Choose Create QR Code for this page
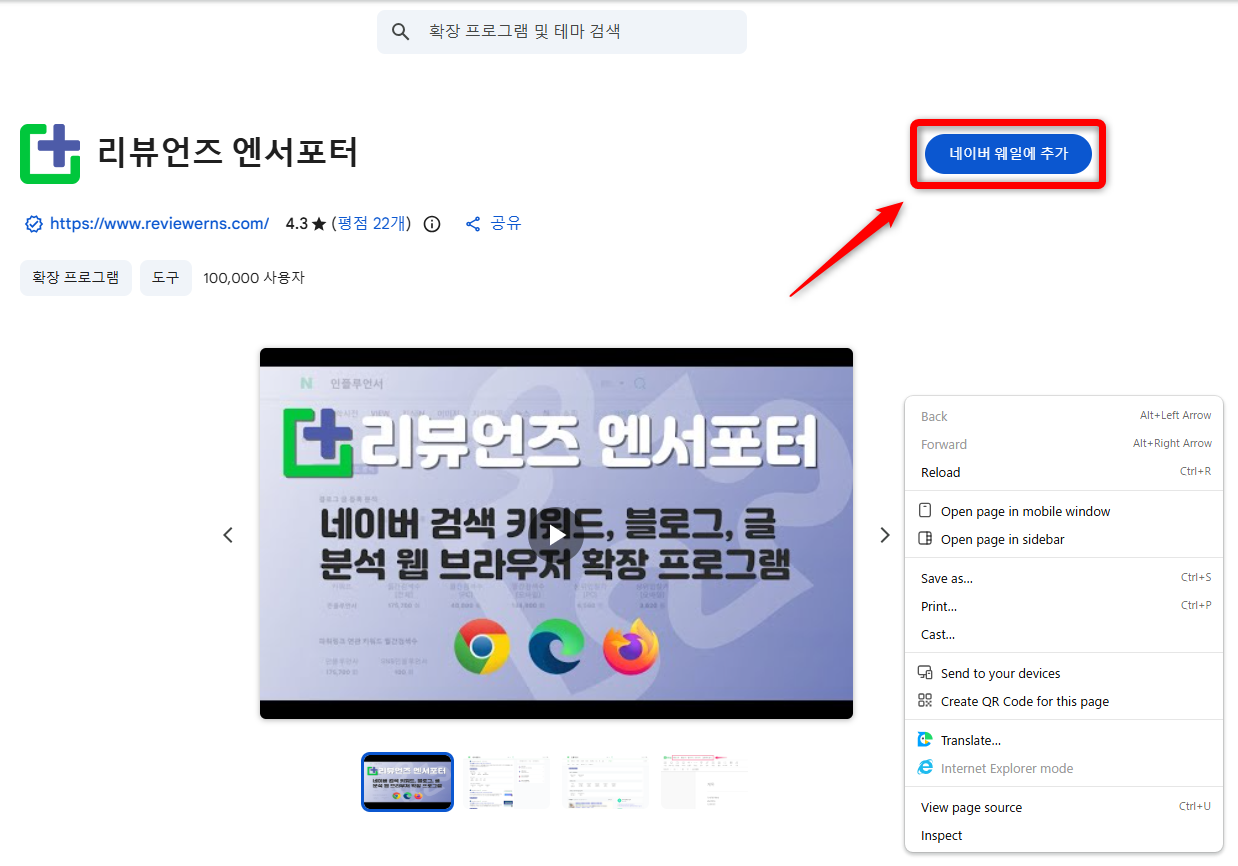 click(x=1024, y=701)
